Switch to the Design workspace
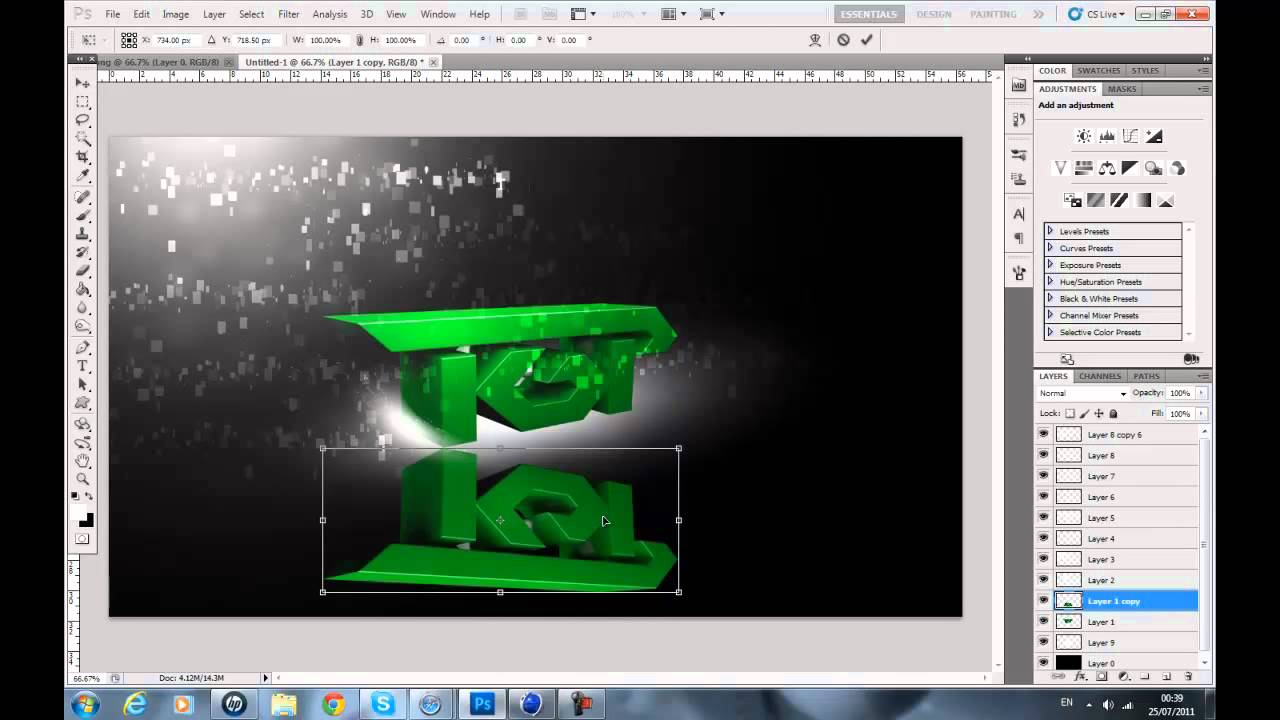This screenshot has width=1280, height=720. 934,14
